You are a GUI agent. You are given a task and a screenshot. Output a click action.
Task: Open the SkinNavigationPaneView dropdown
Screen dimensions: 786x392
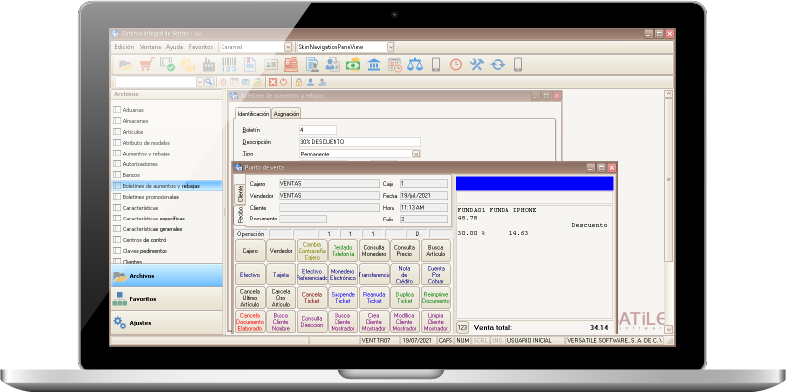tap(390, 47)
